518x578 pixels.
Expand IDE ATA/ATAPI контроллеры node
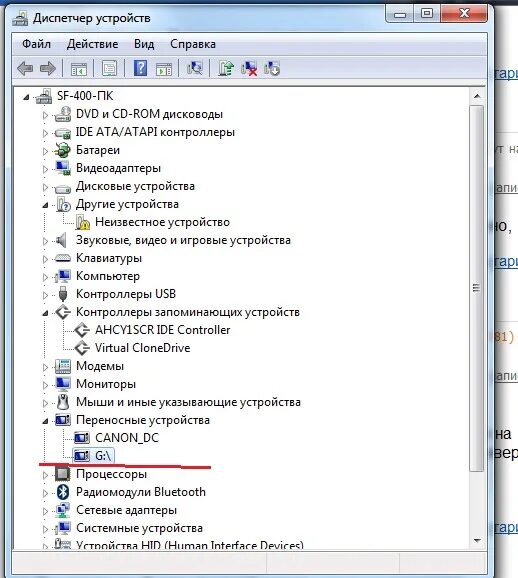(45, 133)
